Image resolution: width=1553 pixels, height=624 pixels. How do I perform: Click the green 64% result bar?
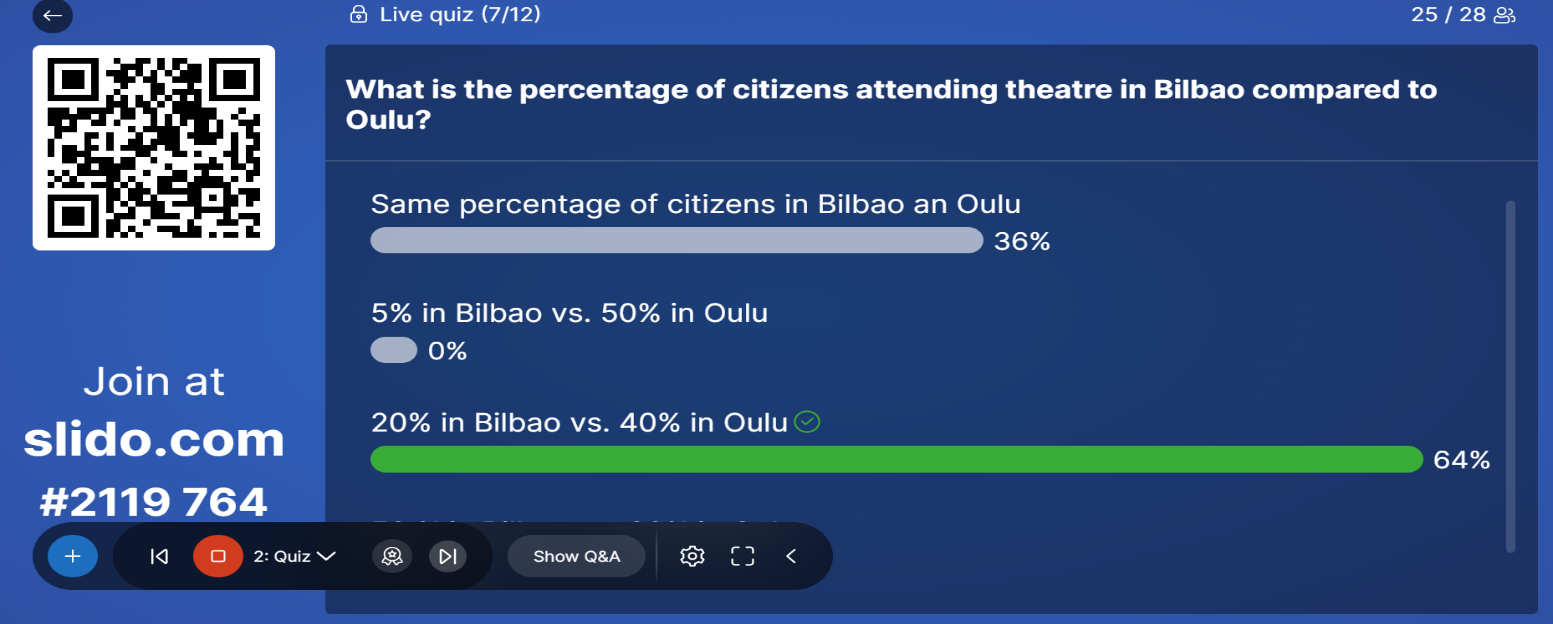[x=896, y=459]
